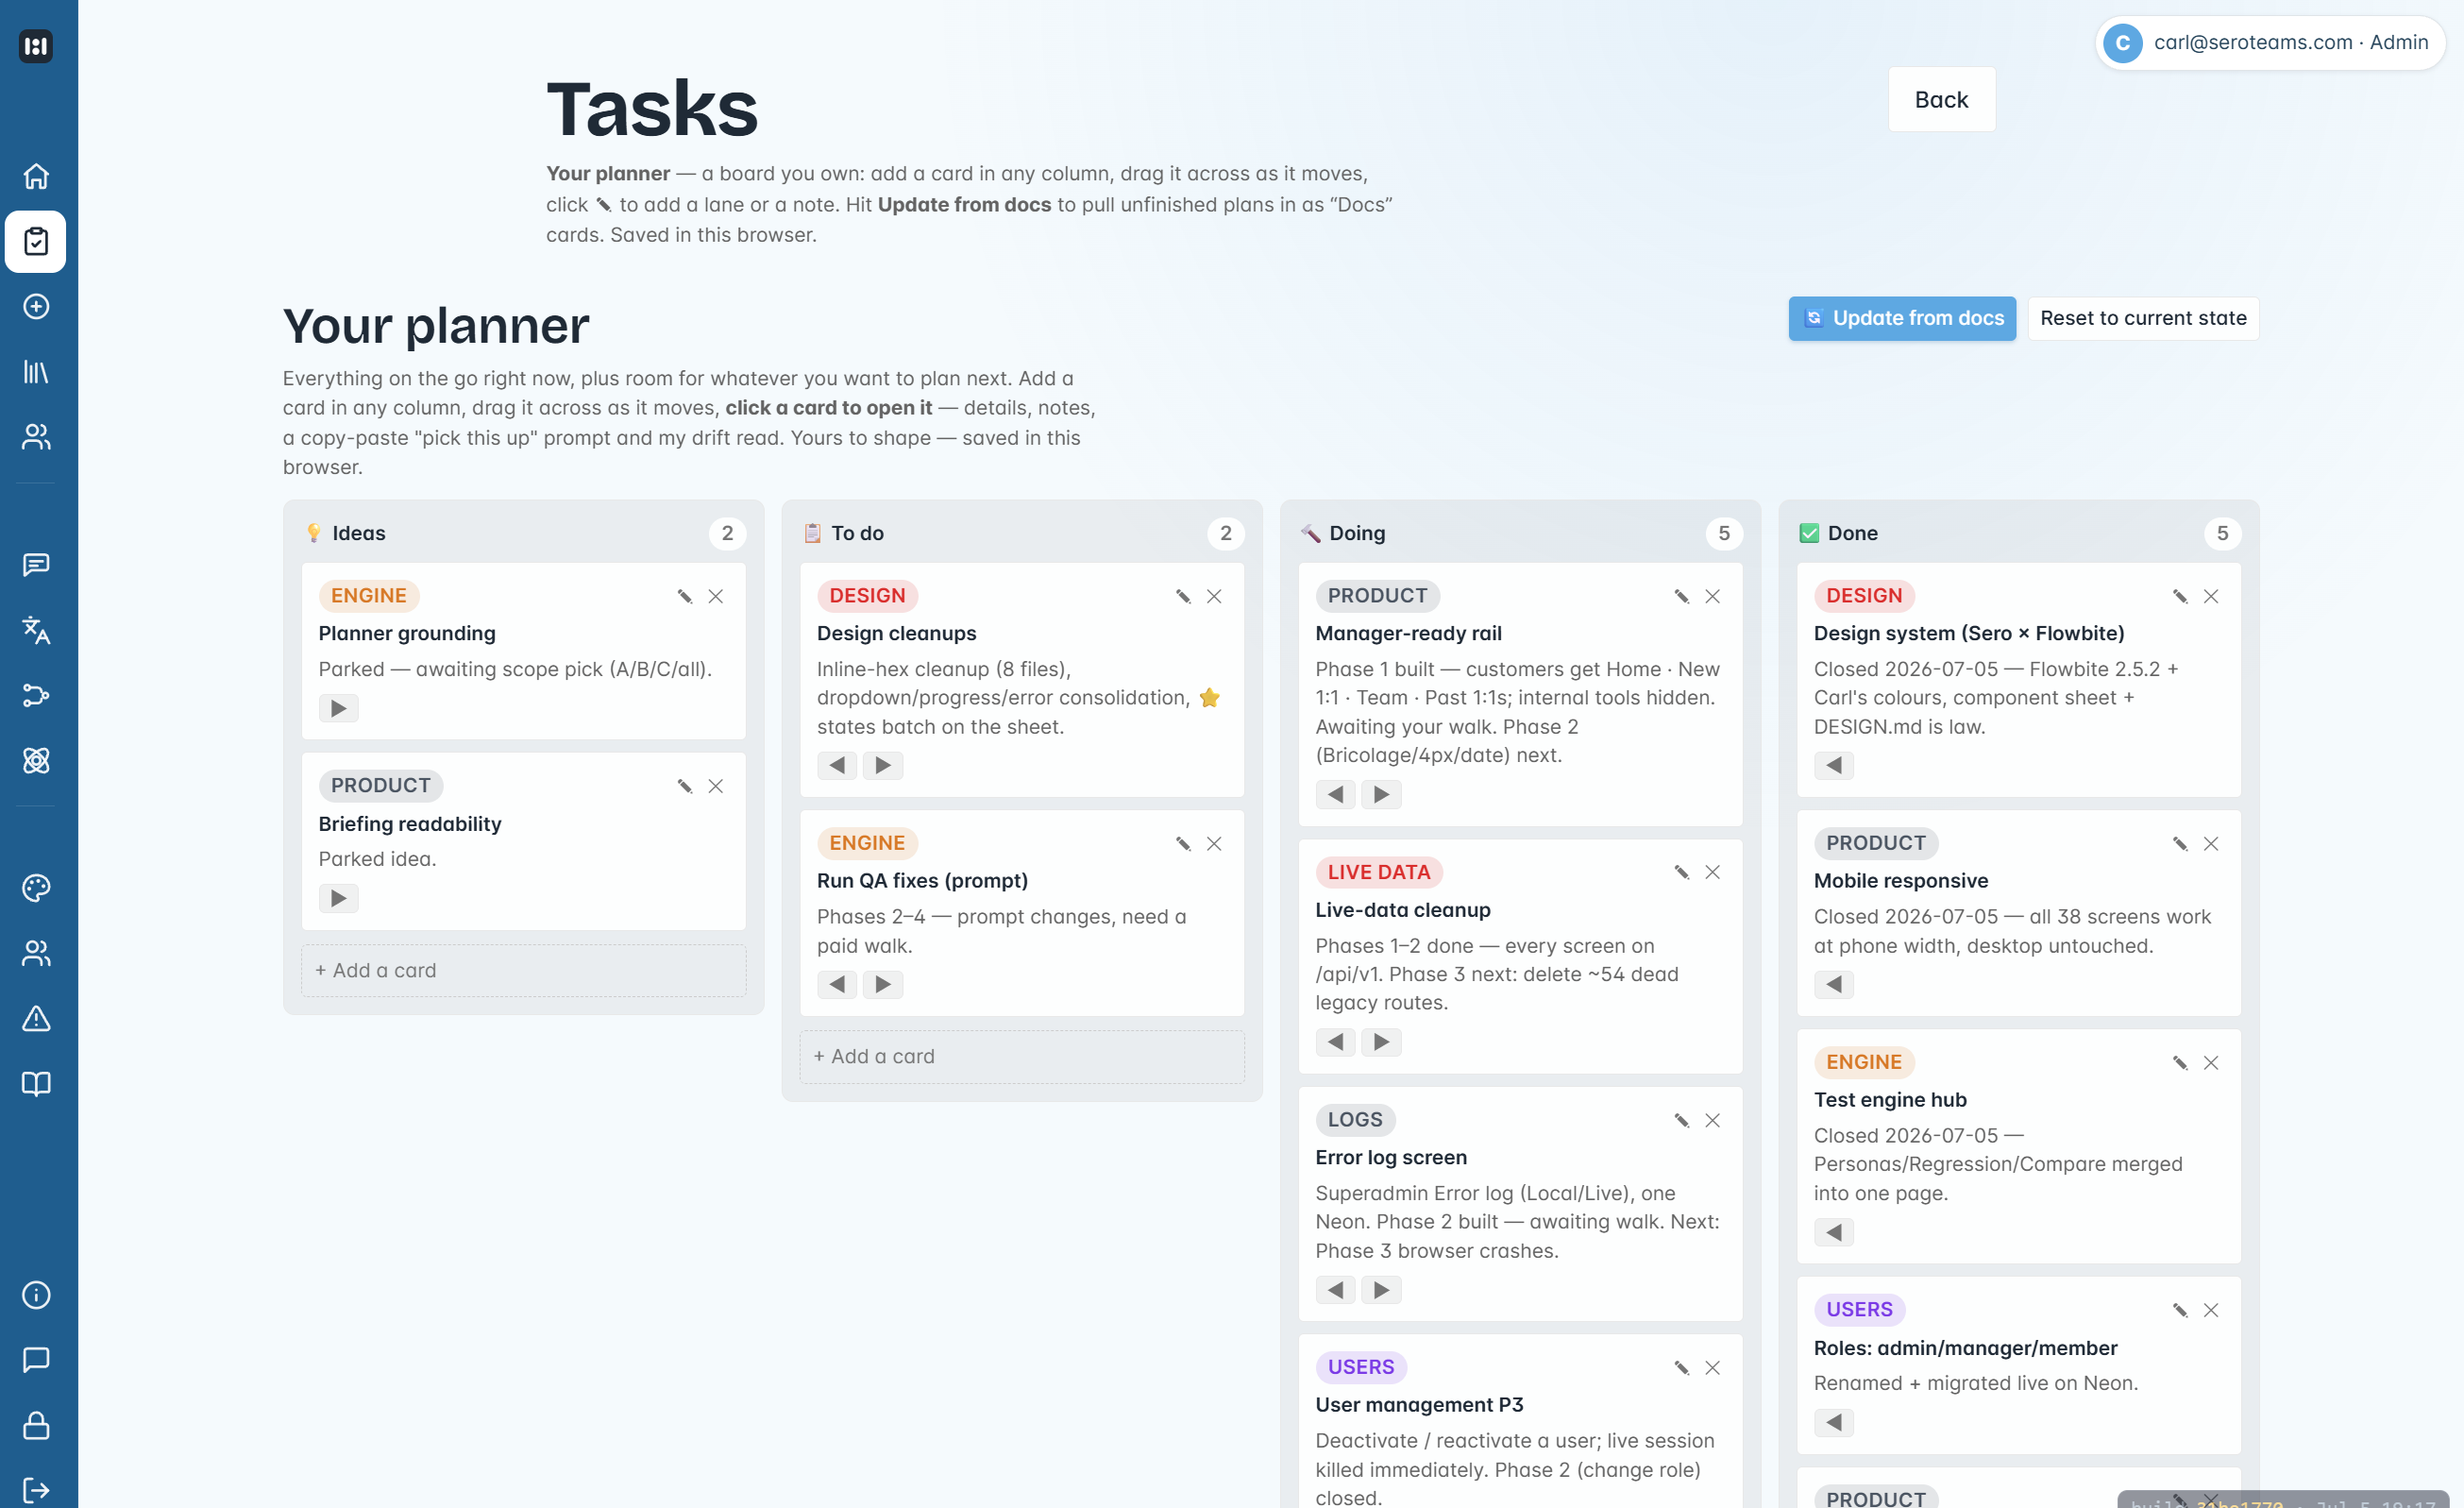Delete the Briefing readability card
Viewport: 2464px width, 1508px height.
pyautogui.click(x=716, y=786)
